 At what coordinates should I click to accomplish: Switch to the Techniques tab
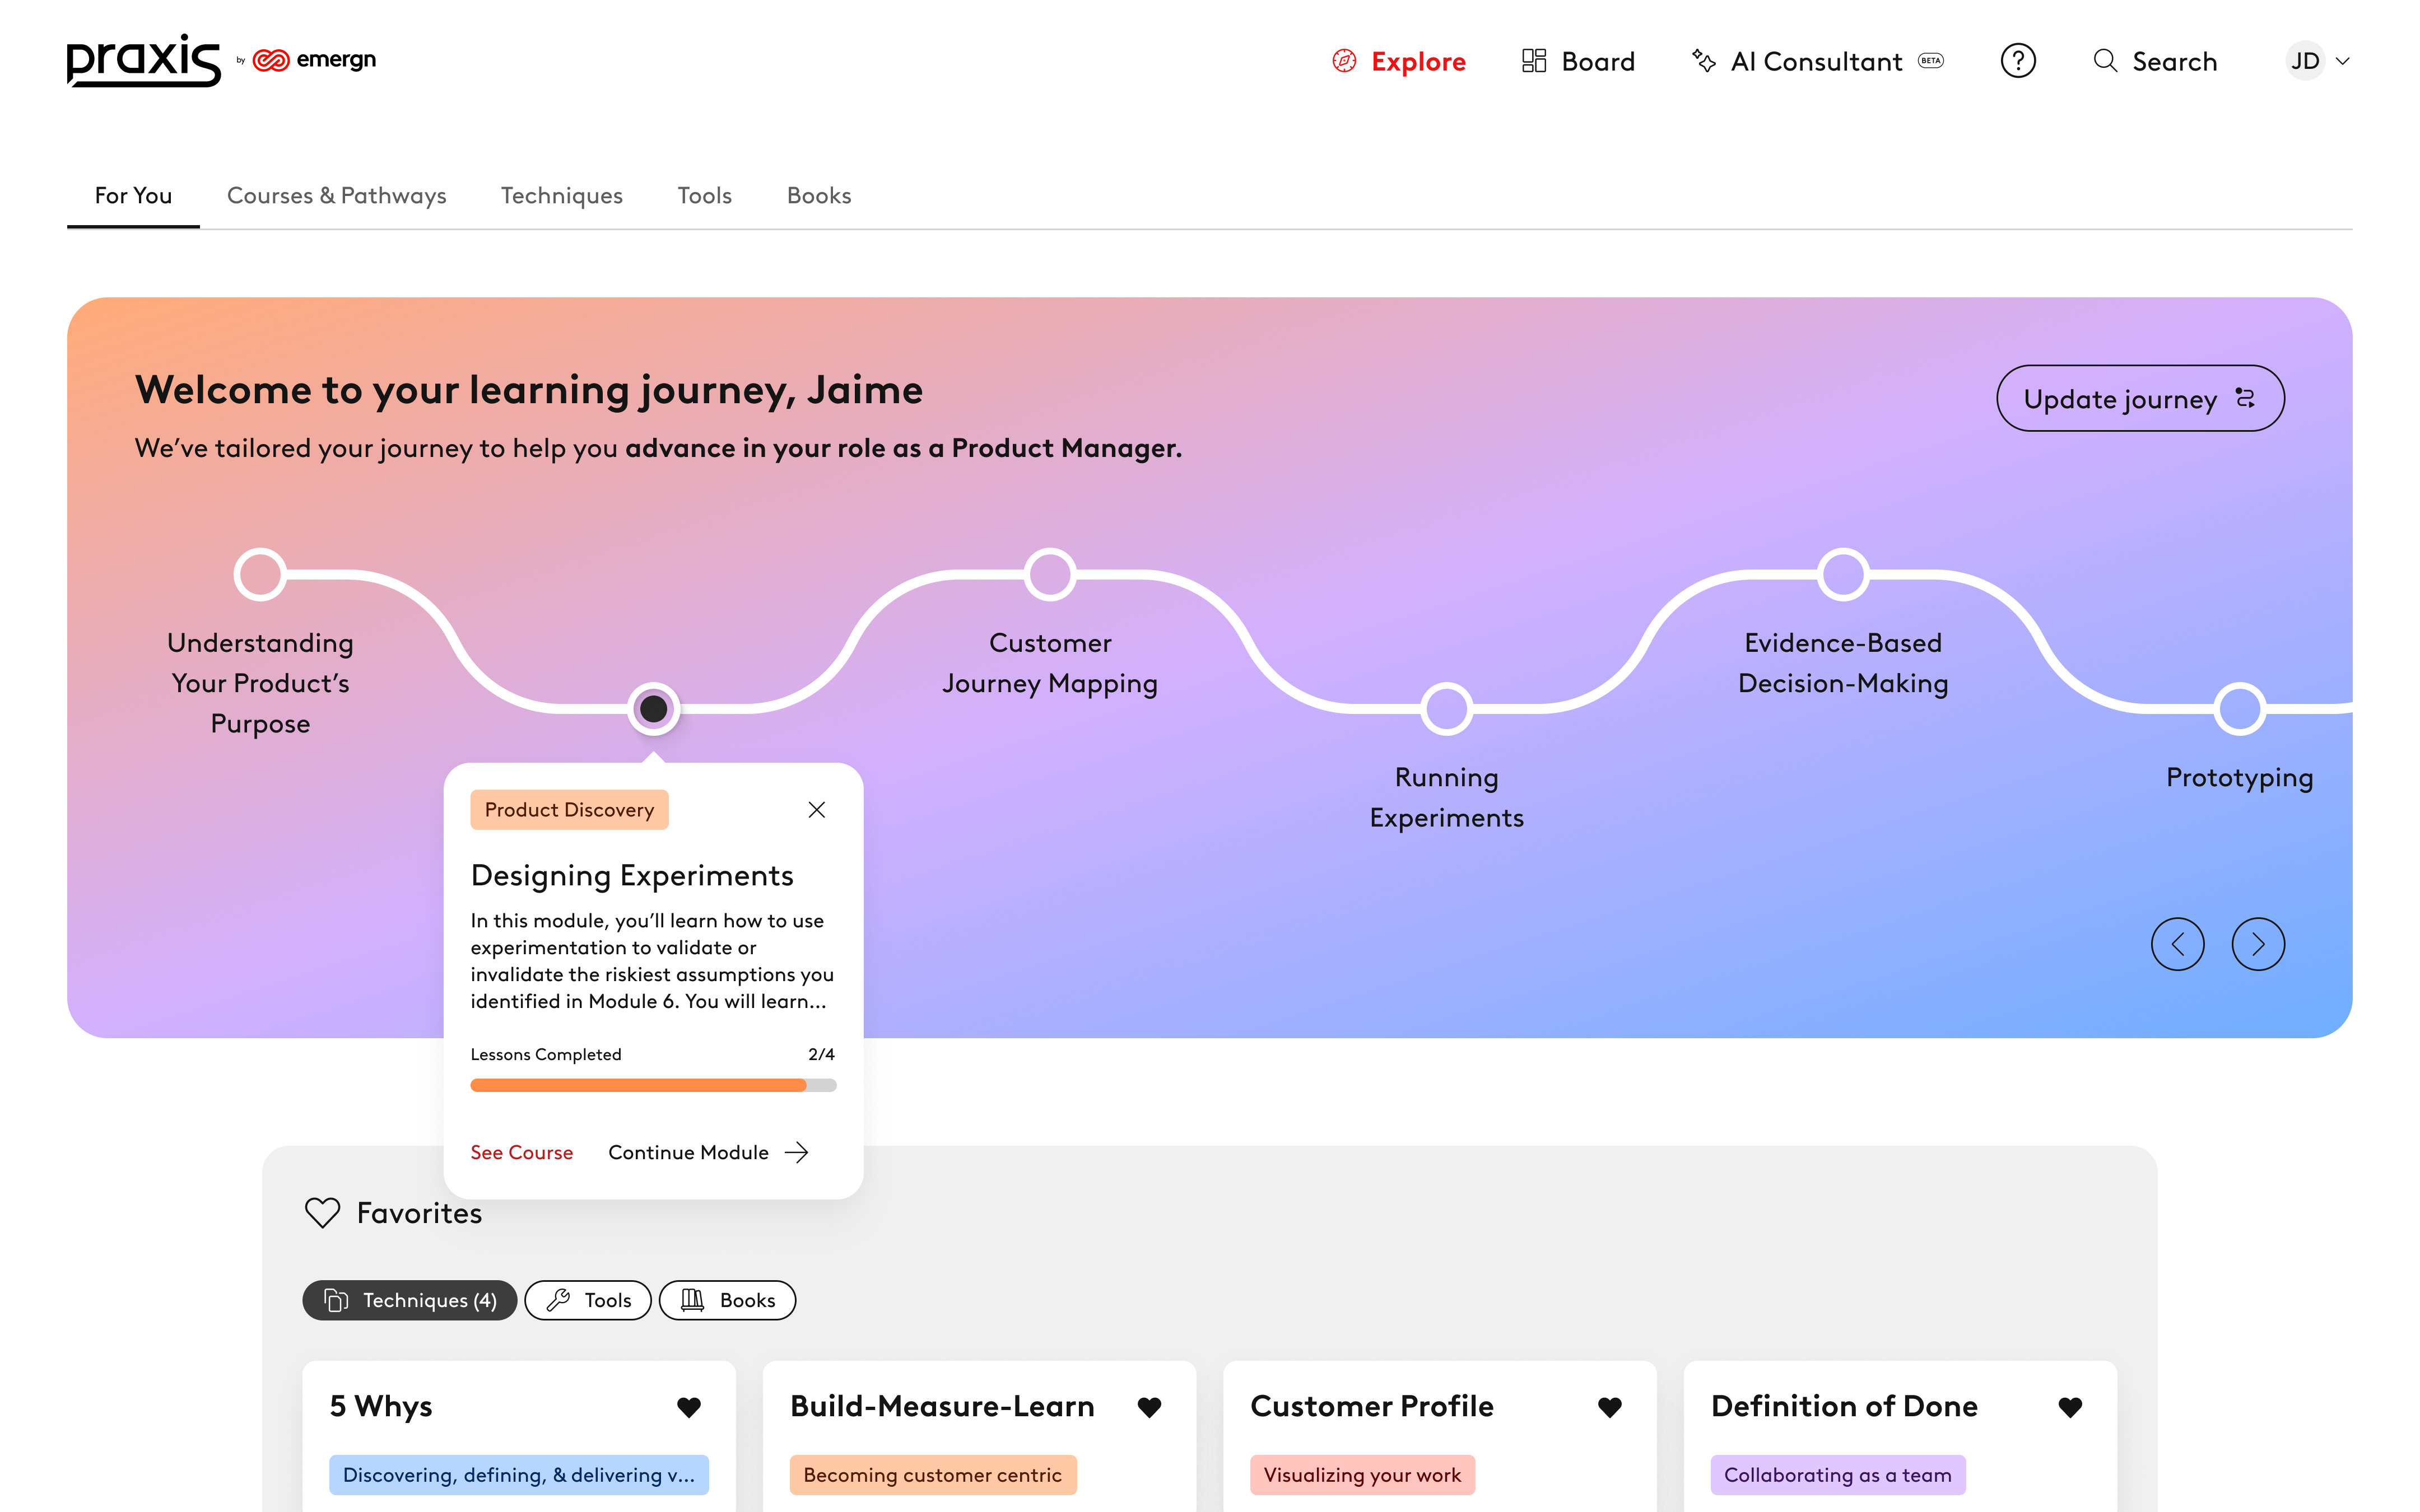pos(561,196)
